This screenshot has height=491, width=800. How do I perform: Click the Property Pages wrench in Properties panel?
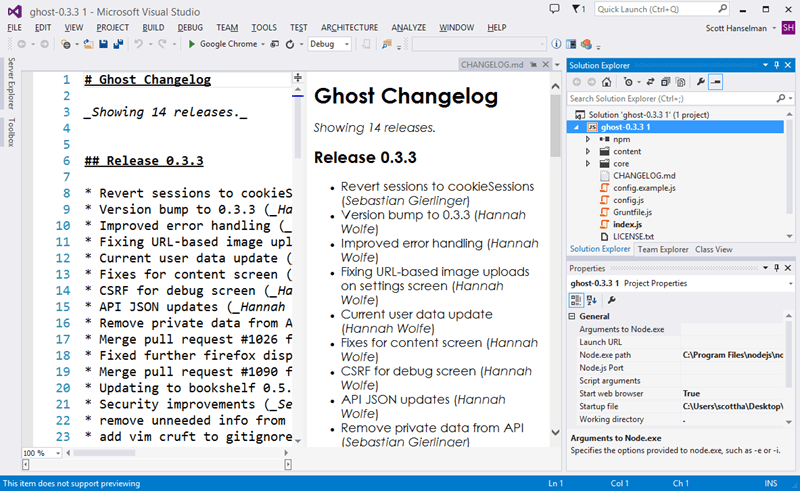[x=612, y=299]
